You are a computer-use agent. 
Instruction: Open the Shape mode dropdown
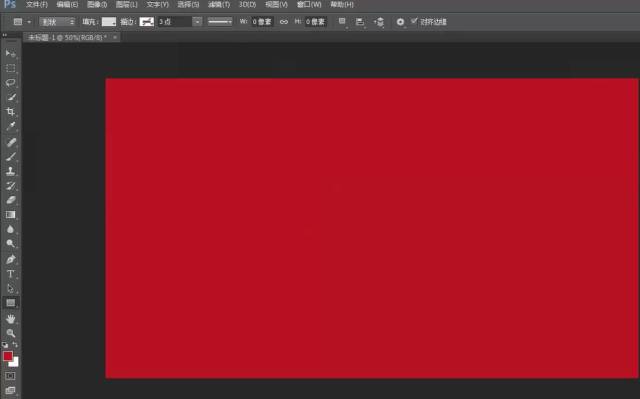tap(57, 22)
